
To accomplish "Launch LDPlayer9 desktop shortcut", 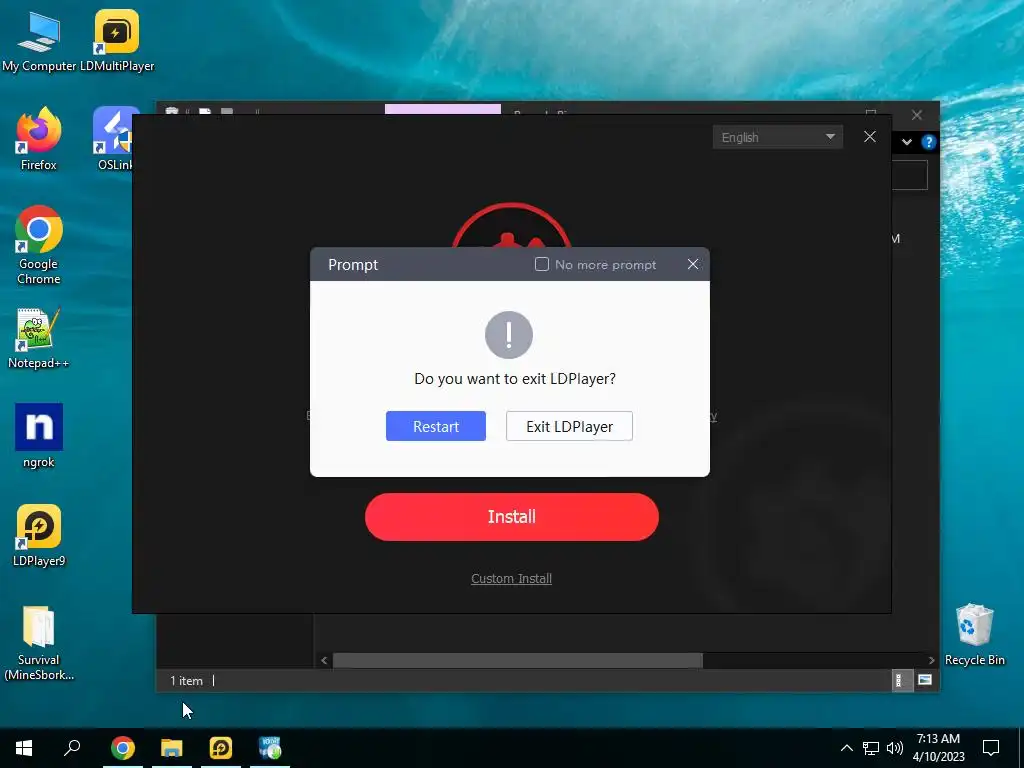I will (39, 536).
